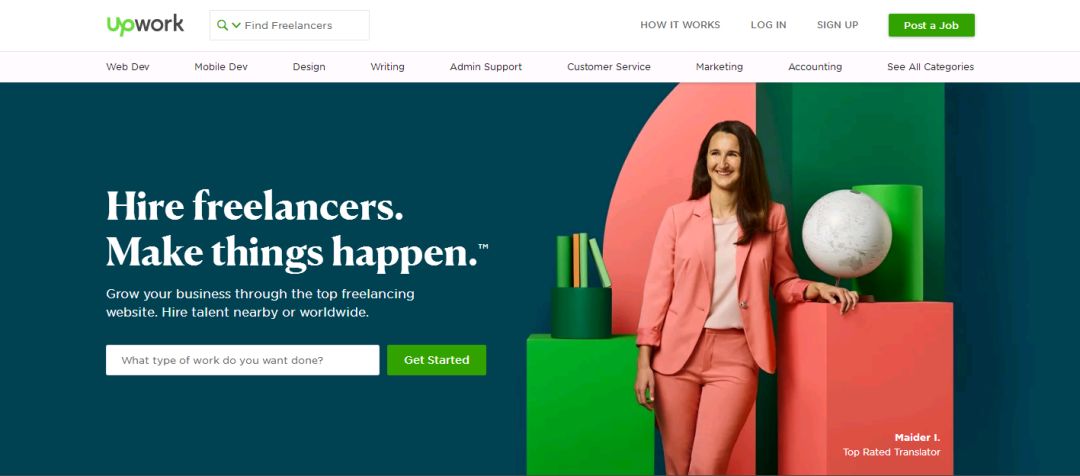Click the Upwork logo

pyautogui.click(x=145, y=25)
